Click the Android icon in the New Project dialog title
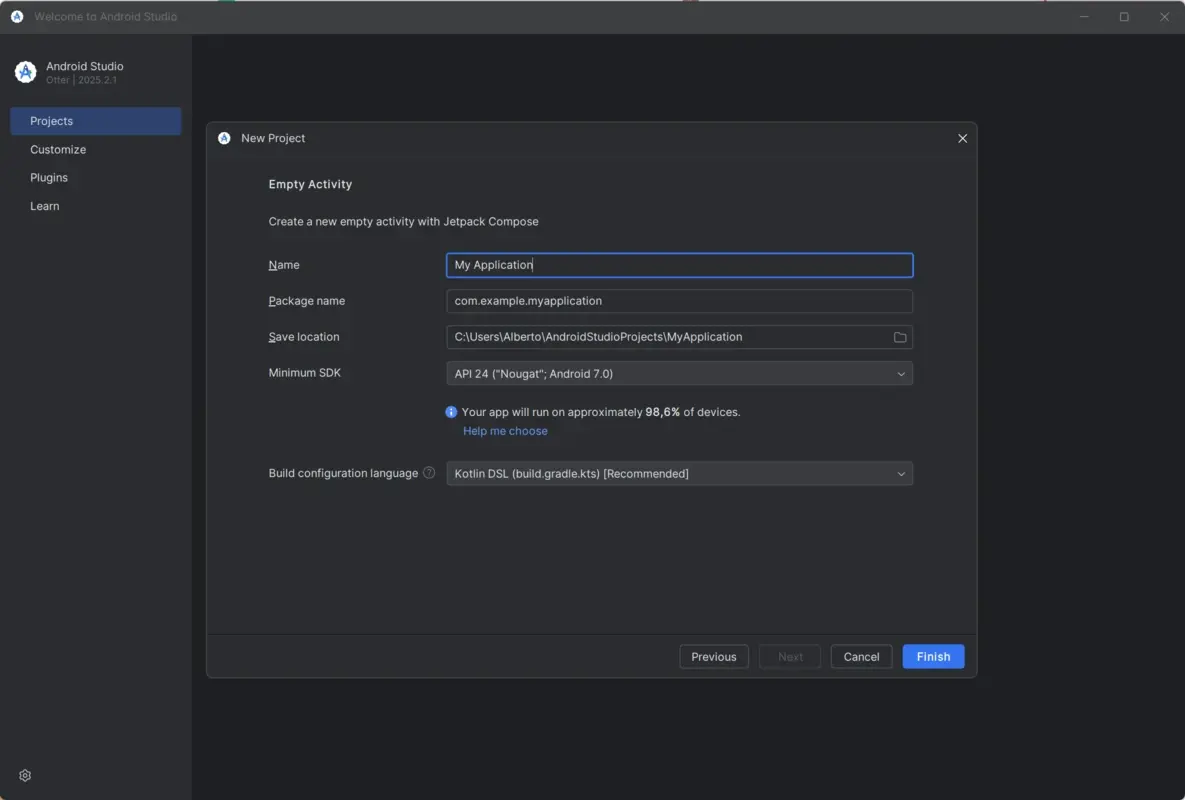 coord(224,137)
